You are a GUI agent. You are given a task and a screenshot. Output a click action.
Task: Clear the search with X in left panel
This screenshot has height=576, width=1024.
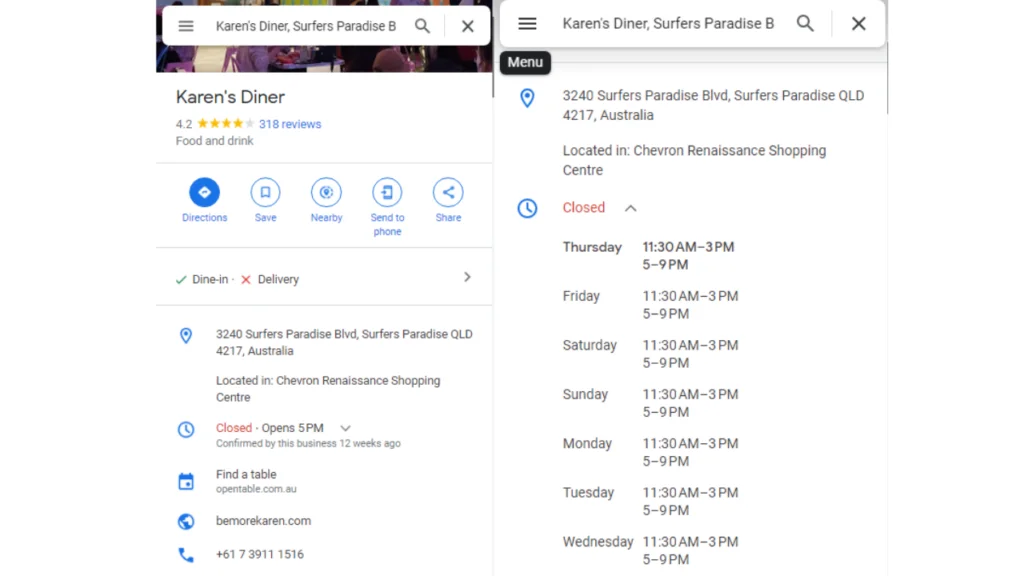click(468, 26)
